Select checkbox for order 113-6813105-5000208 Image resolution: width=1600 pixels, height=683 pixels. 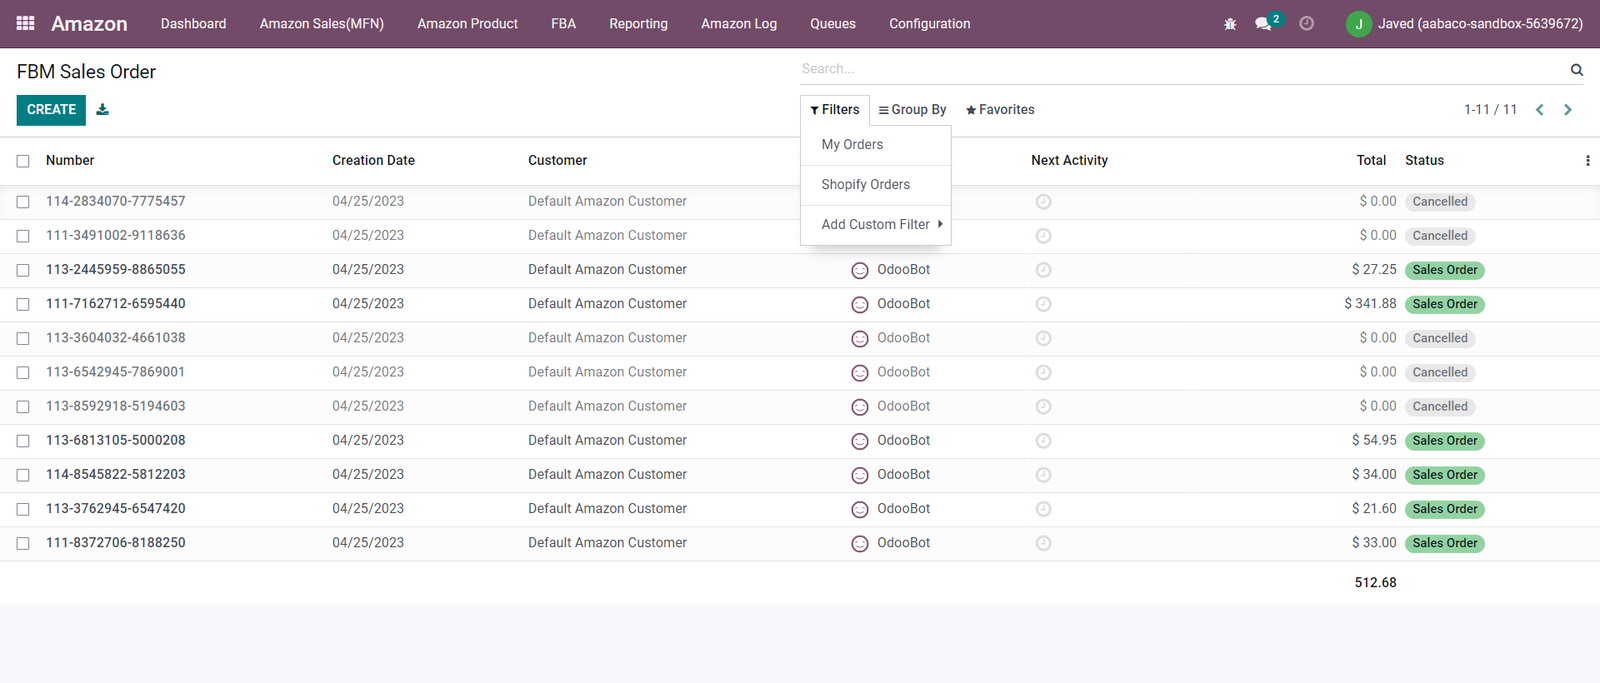tap(23, 441)
